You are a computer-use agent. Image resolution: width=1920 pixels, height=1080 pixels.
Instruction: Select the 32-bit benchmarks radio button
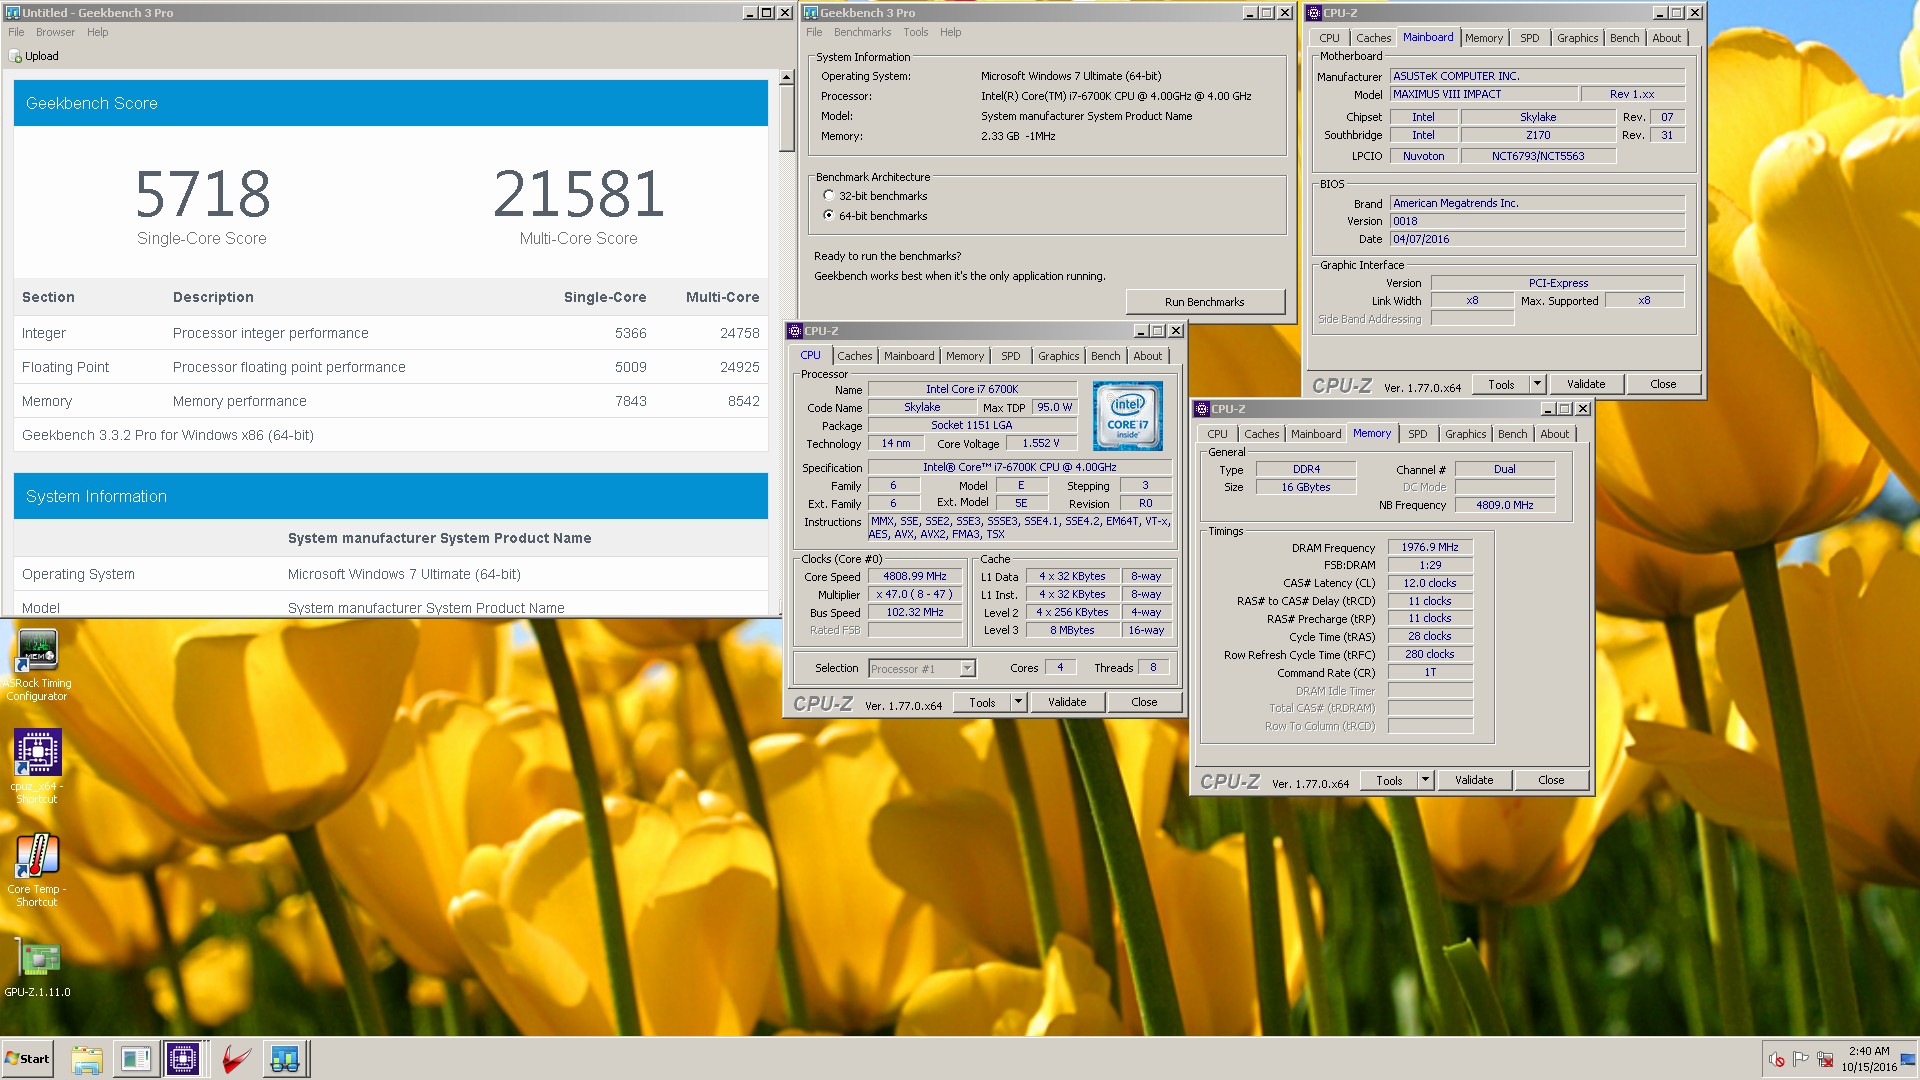click(829, 195)
